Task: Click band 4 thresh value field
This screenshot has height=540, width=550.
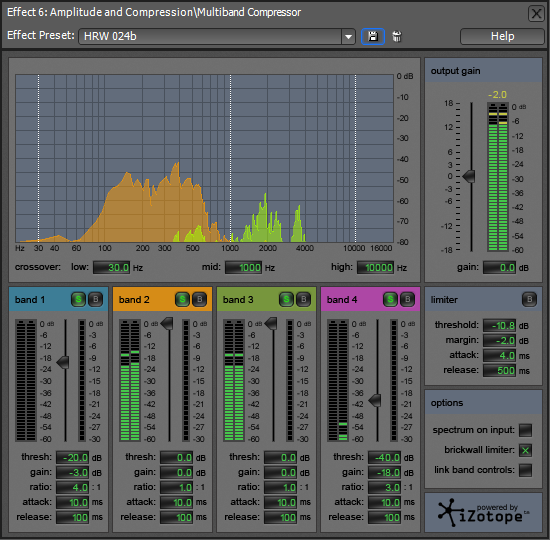Action: [x=384, y=458]
